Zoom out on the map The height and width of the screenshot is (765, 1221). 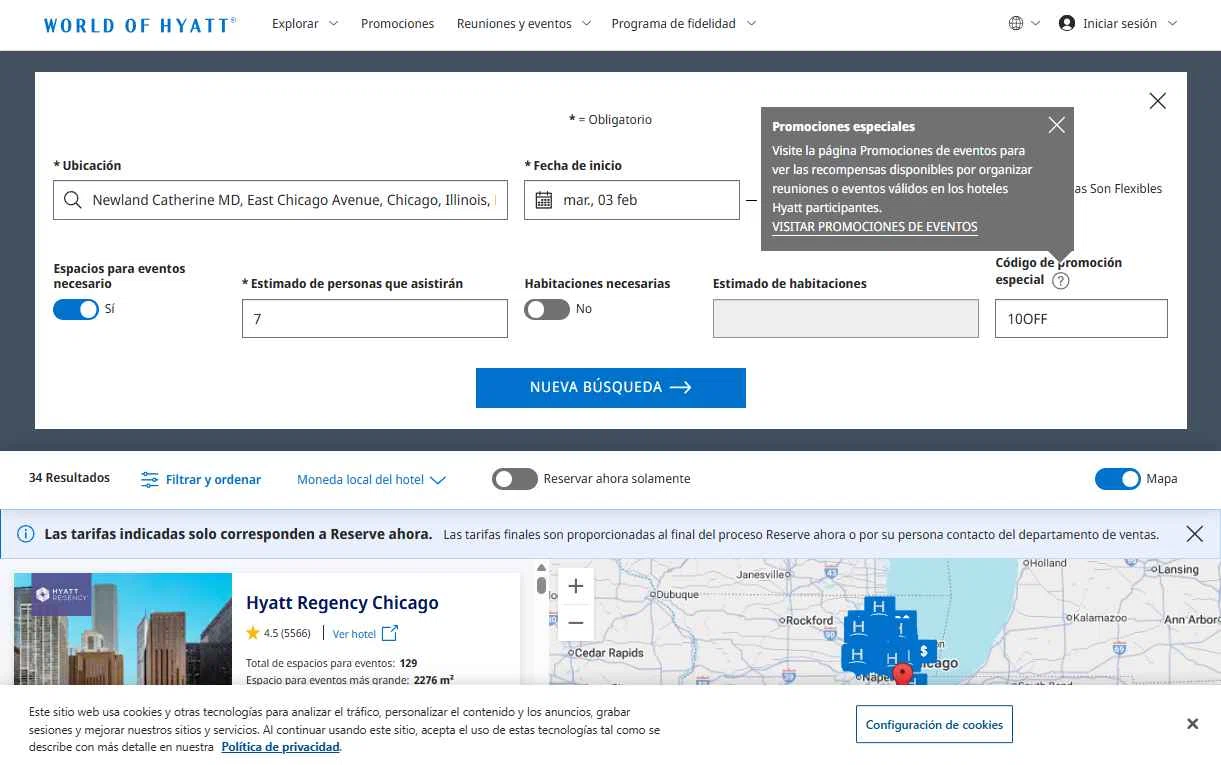click(576, 623)
